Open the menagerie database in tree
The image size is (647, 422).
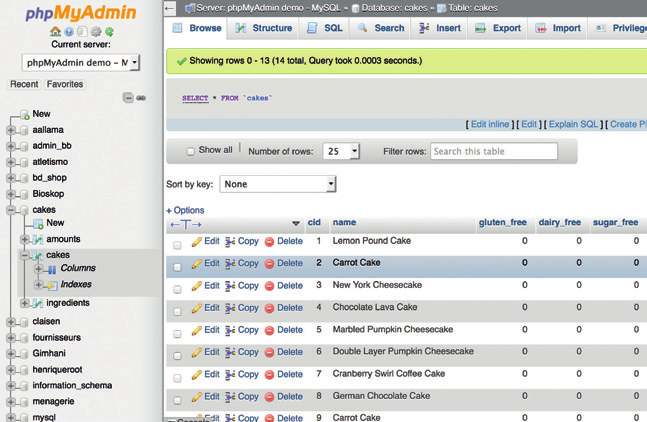53,401
